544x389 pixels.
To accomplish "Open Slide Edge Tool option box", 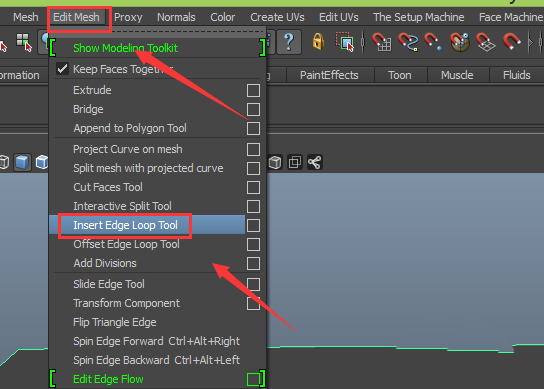I will (253, 285).
